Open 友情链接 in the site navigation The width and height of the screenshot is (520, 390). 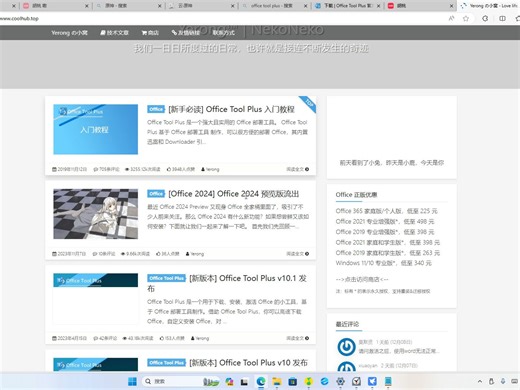(x=186, y=33)
